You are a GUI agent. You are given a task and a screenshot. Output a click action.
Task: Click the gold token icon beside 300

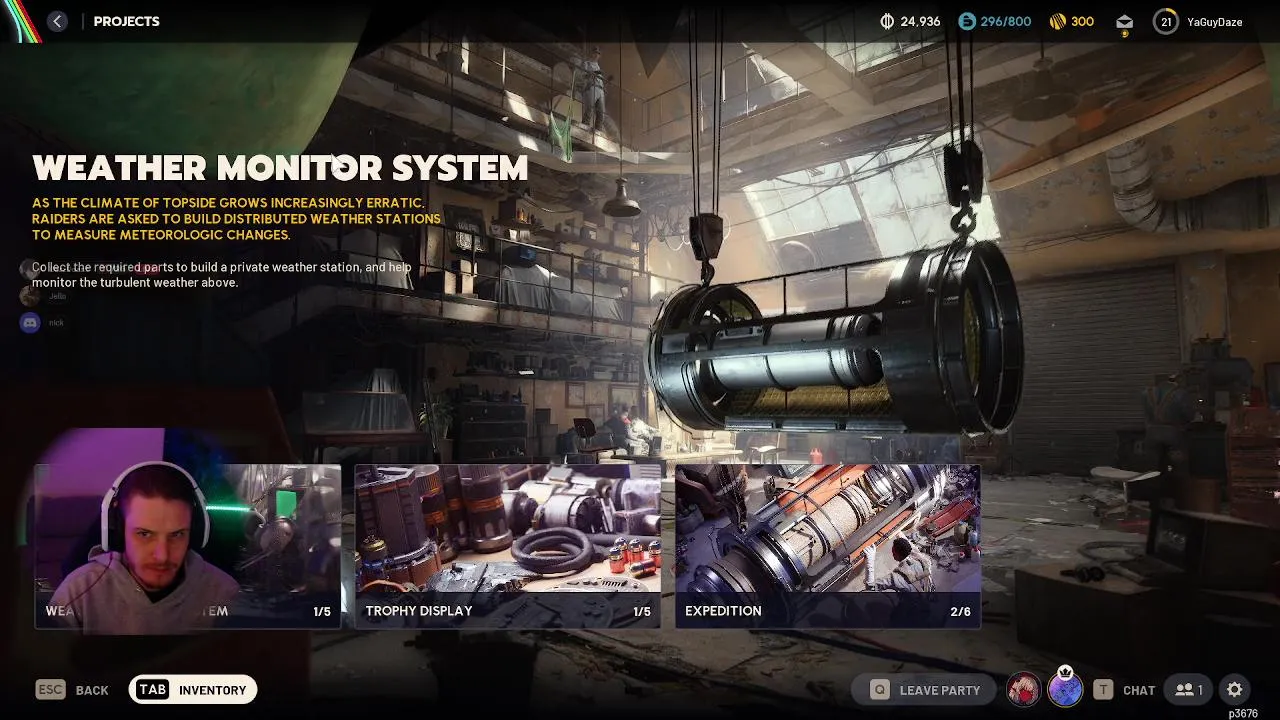(1058, 21)
